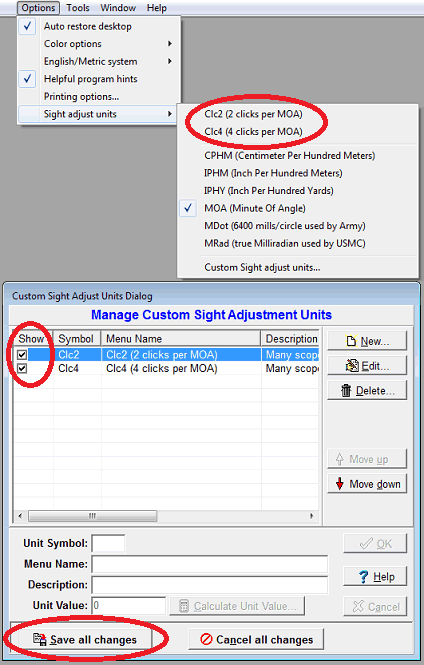Click the Menu Name text field
The height and width of the screenshot is (665, 424).
(x=210, y=564)
